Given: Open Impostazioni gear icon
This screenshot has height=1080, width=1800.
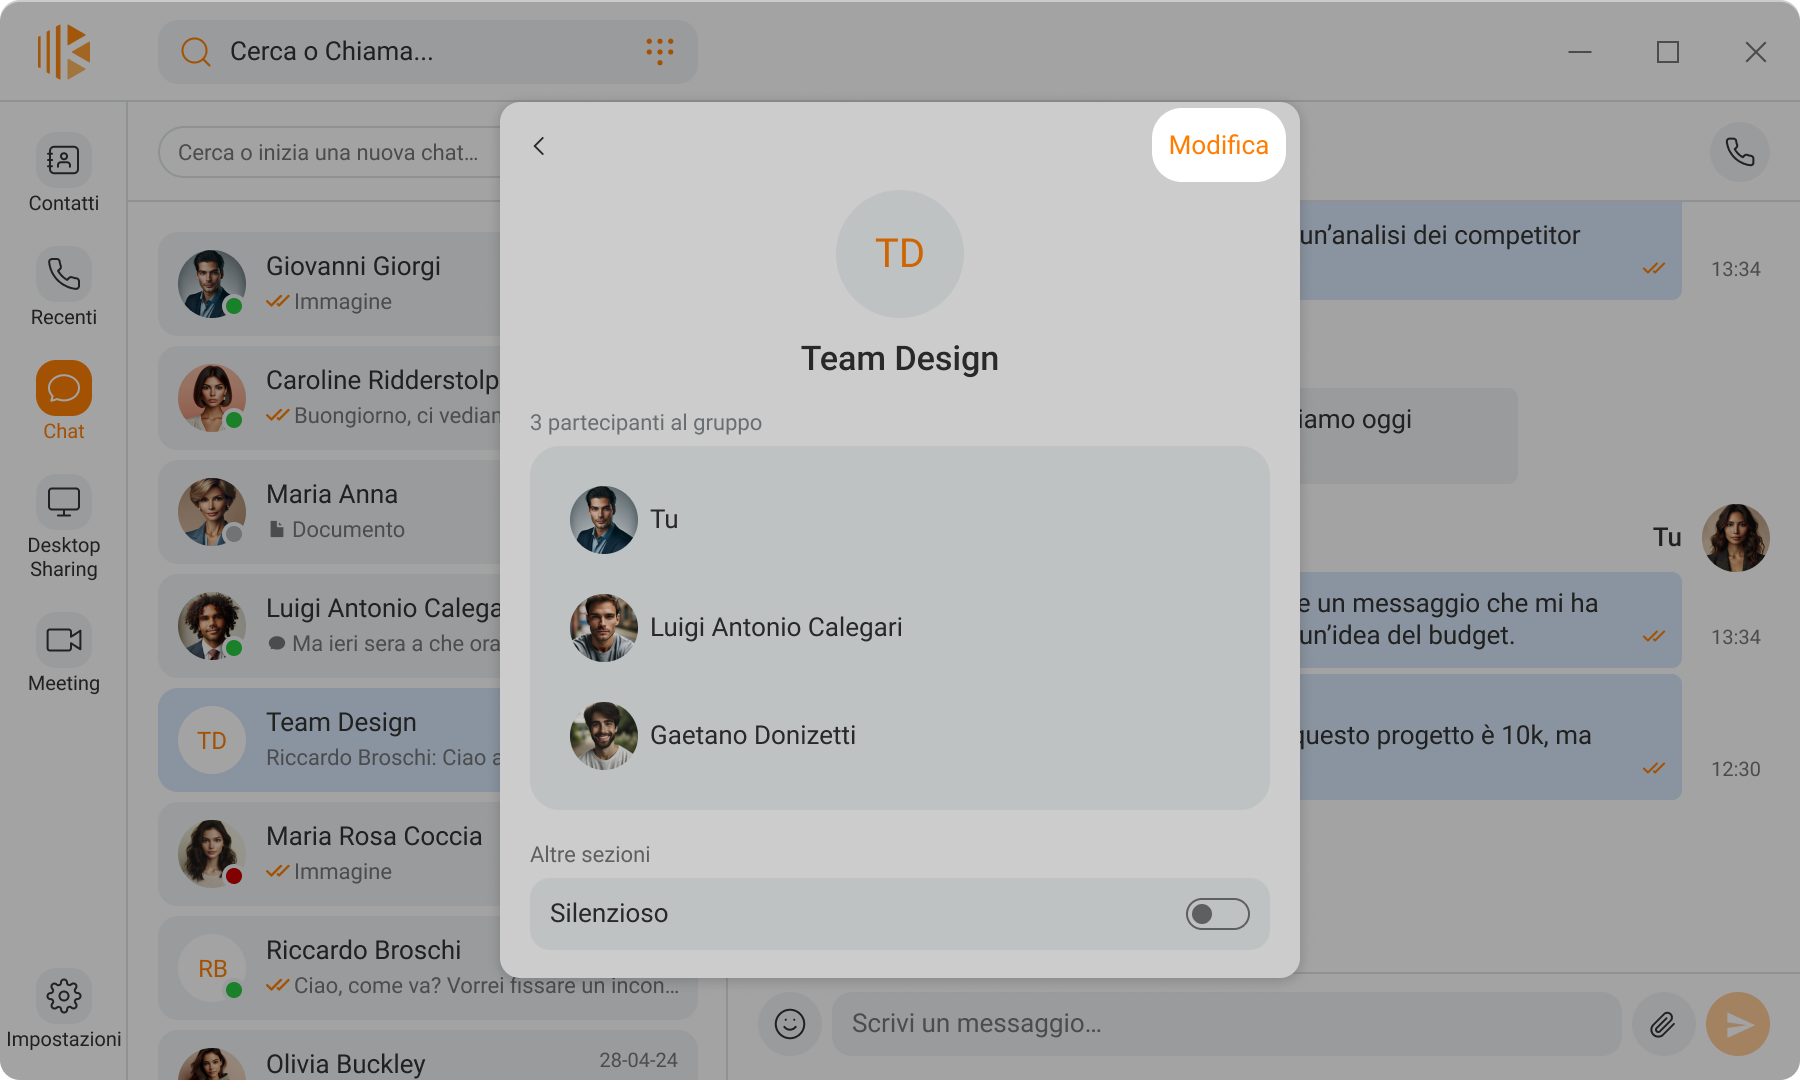Looking at the screenshot, I should coord(64,996).
